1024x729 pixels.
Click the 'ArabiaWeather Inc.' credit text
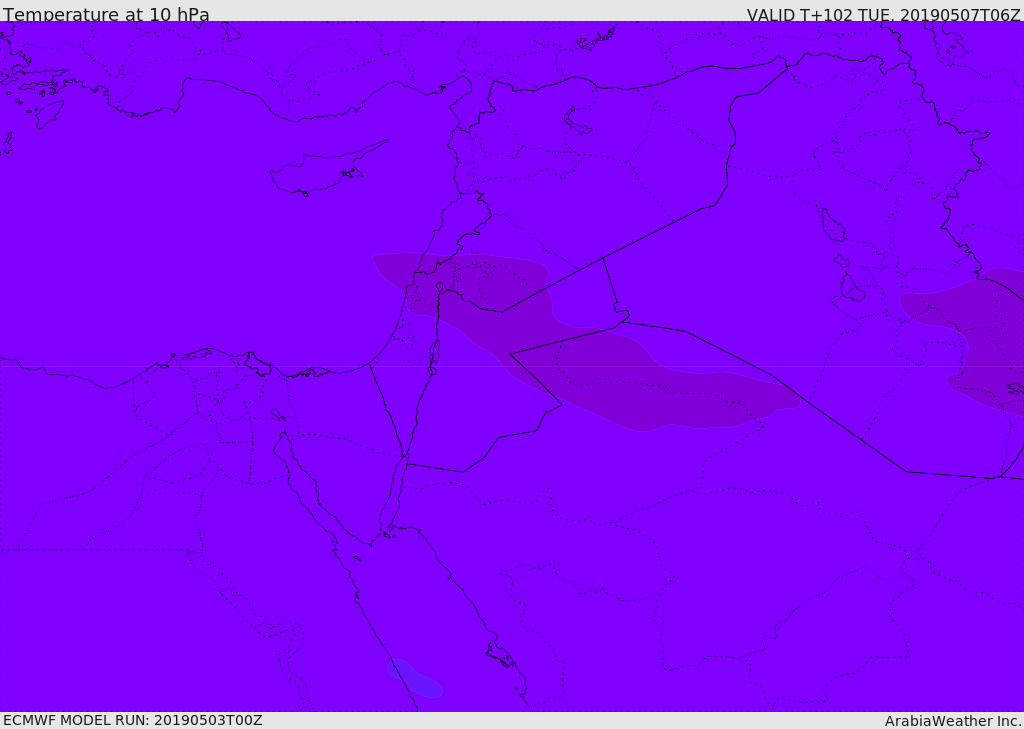pos(953,721)
